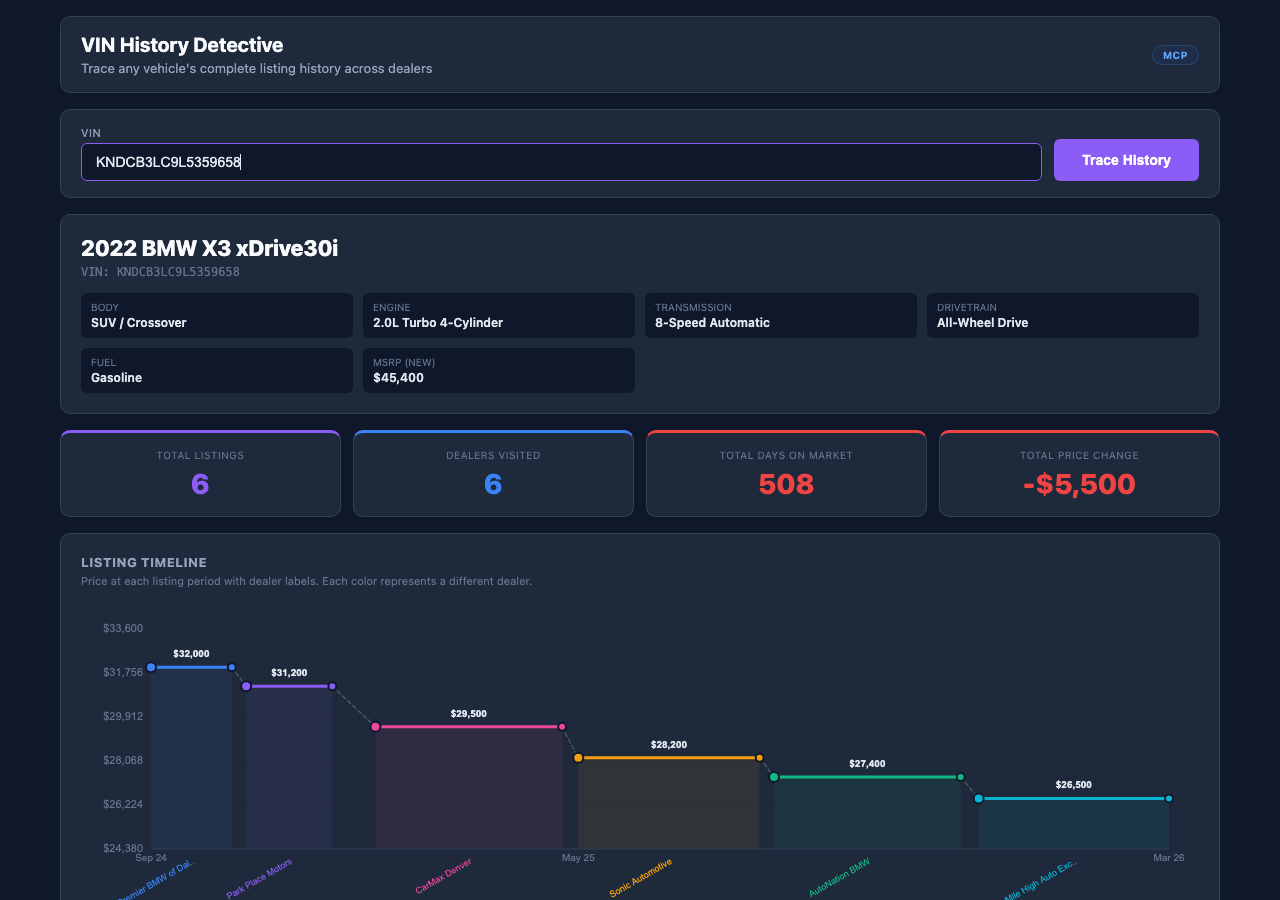Click the AutoNation BMW dealer label
1280x900 pixels.
point(839,877)
